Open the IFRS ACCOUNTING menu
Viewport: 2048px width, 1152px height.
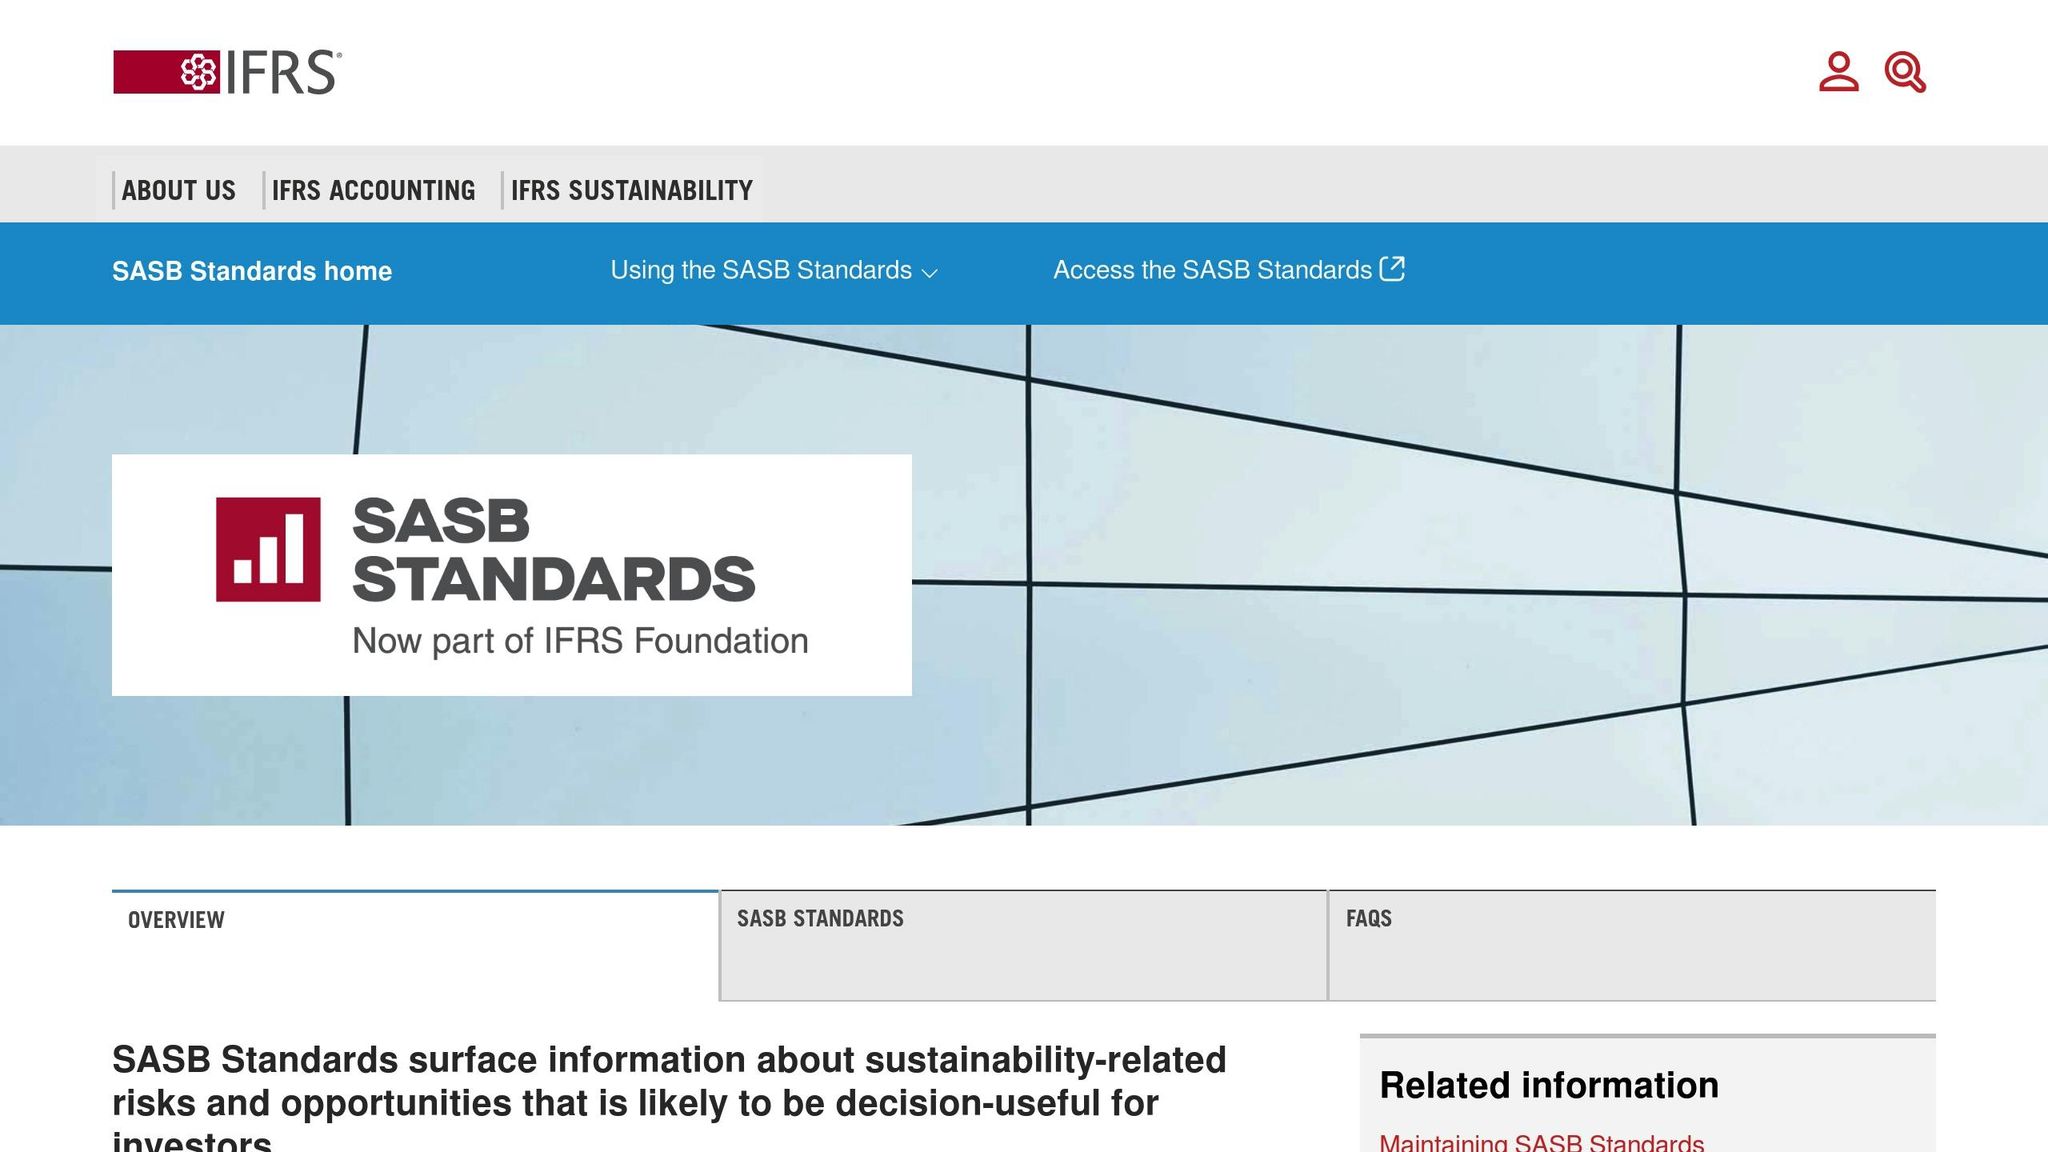point(373,190)
